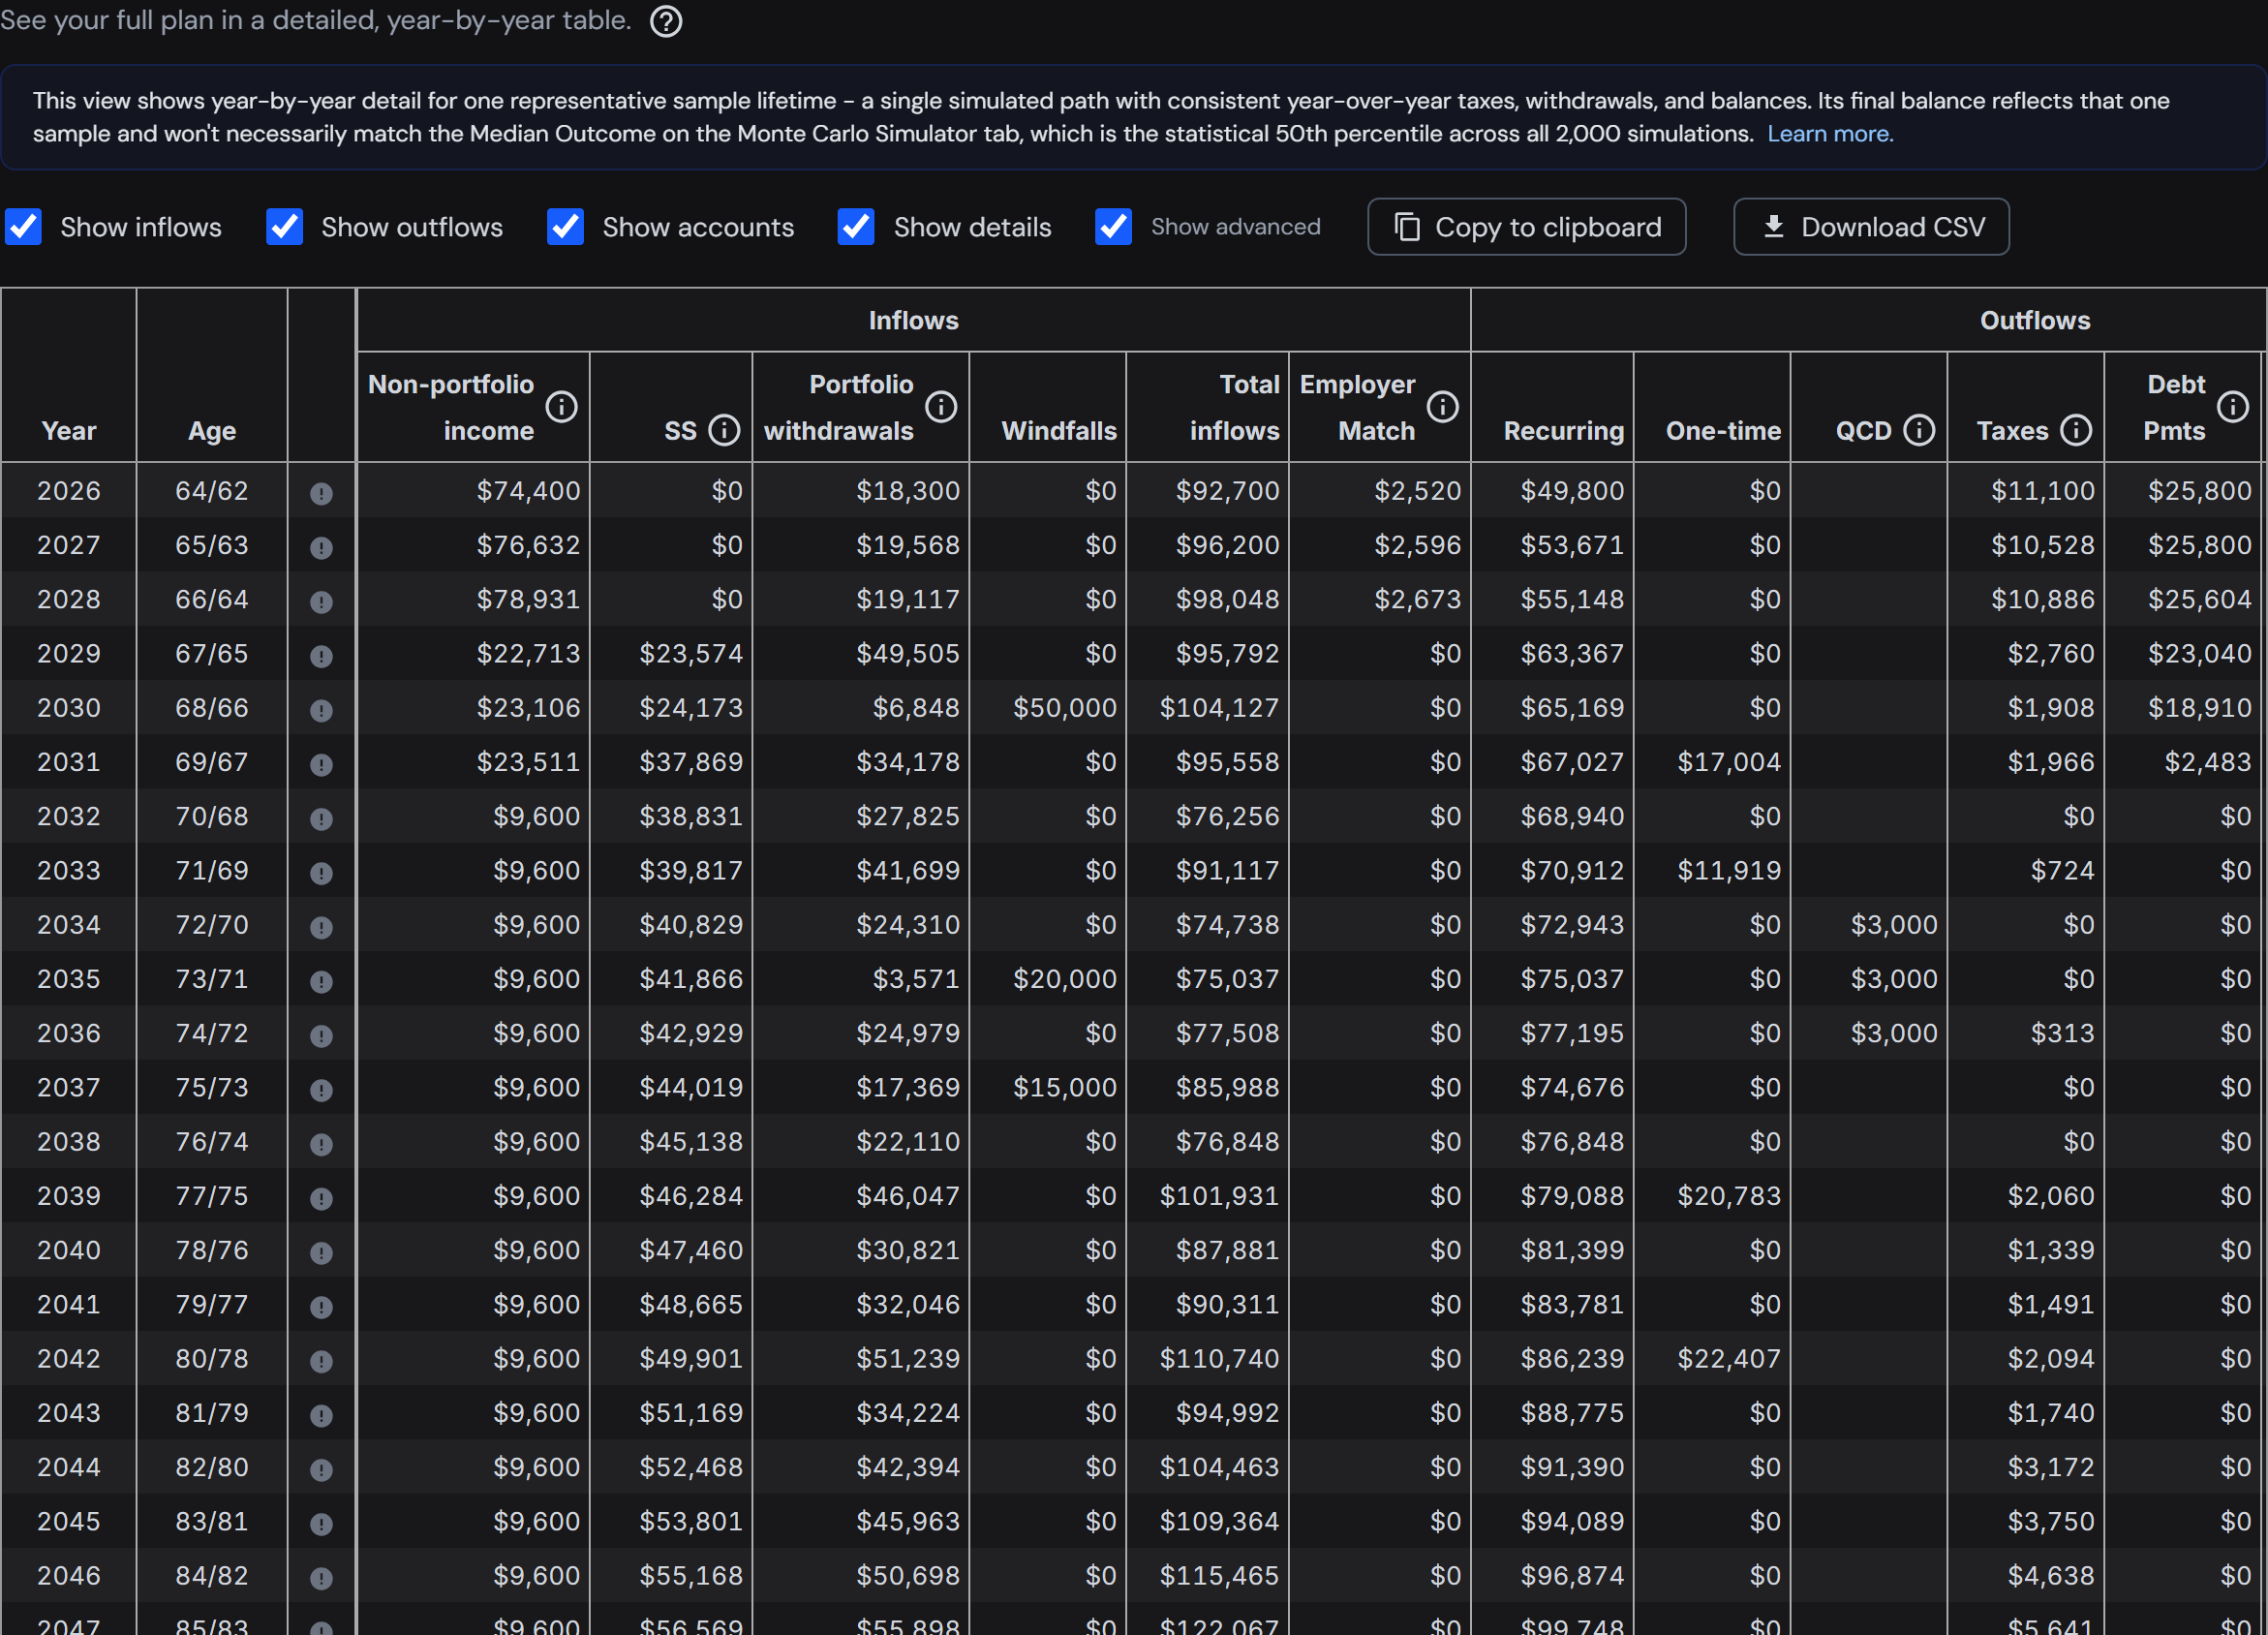
Task: Click the Employer Match info icon
Action: (x=1442, y=407)
